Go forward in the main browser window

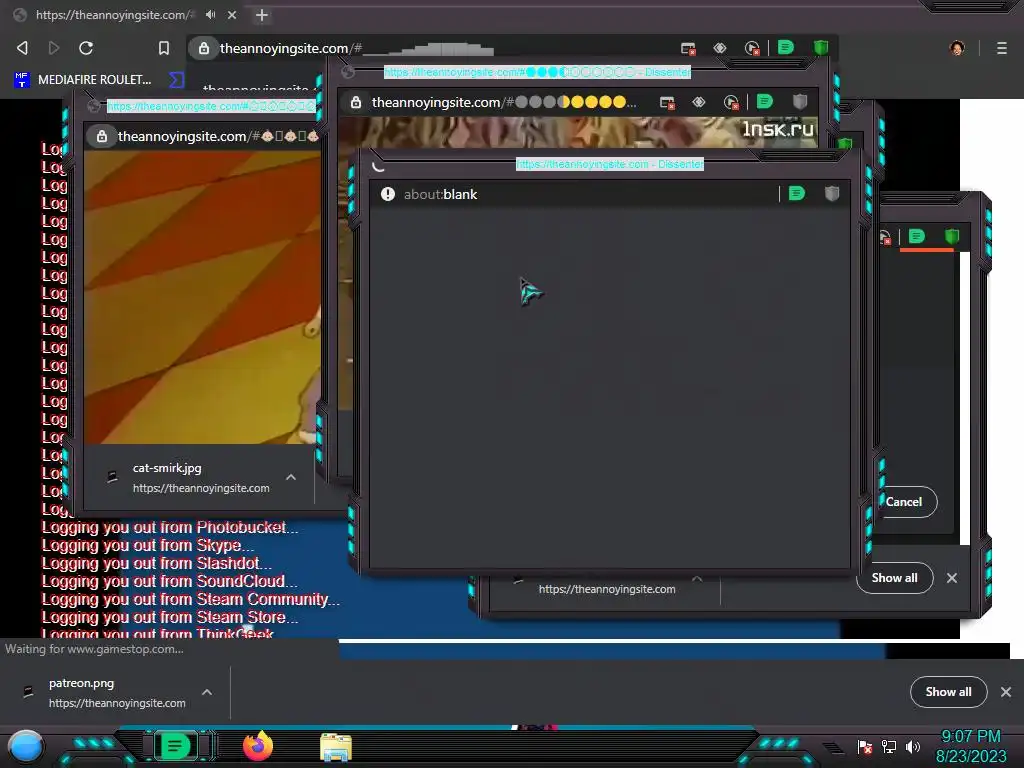[54, 48]
